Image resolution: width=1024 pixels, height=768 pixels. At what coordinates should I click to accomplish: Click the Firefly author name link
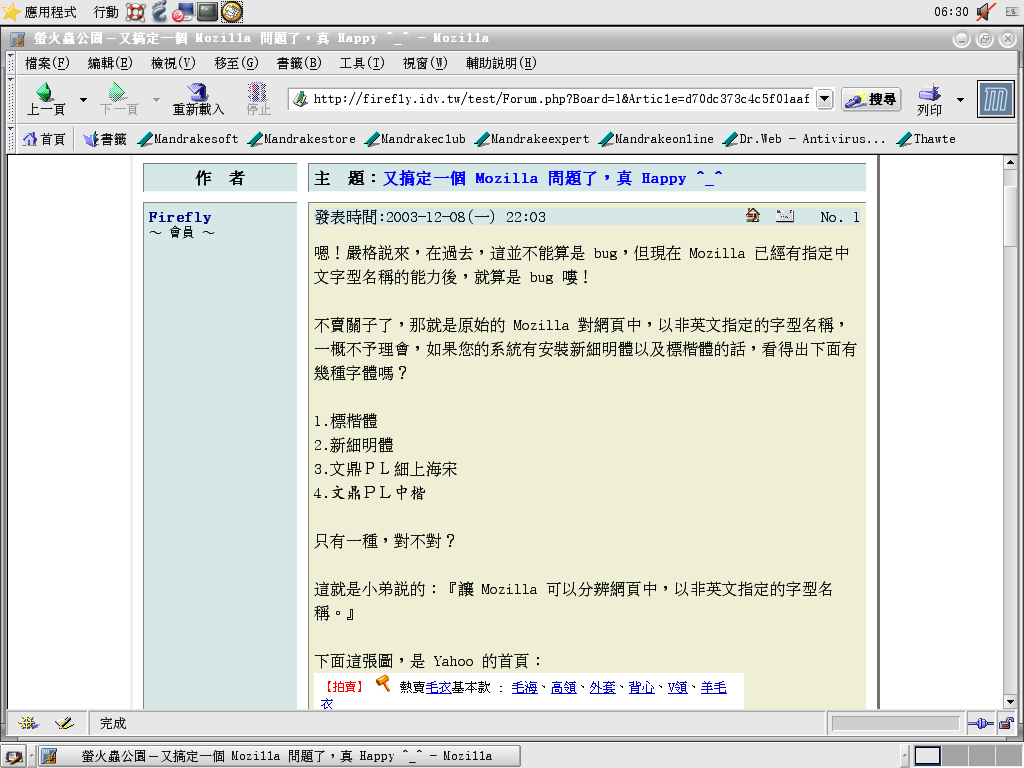(180, 217)
